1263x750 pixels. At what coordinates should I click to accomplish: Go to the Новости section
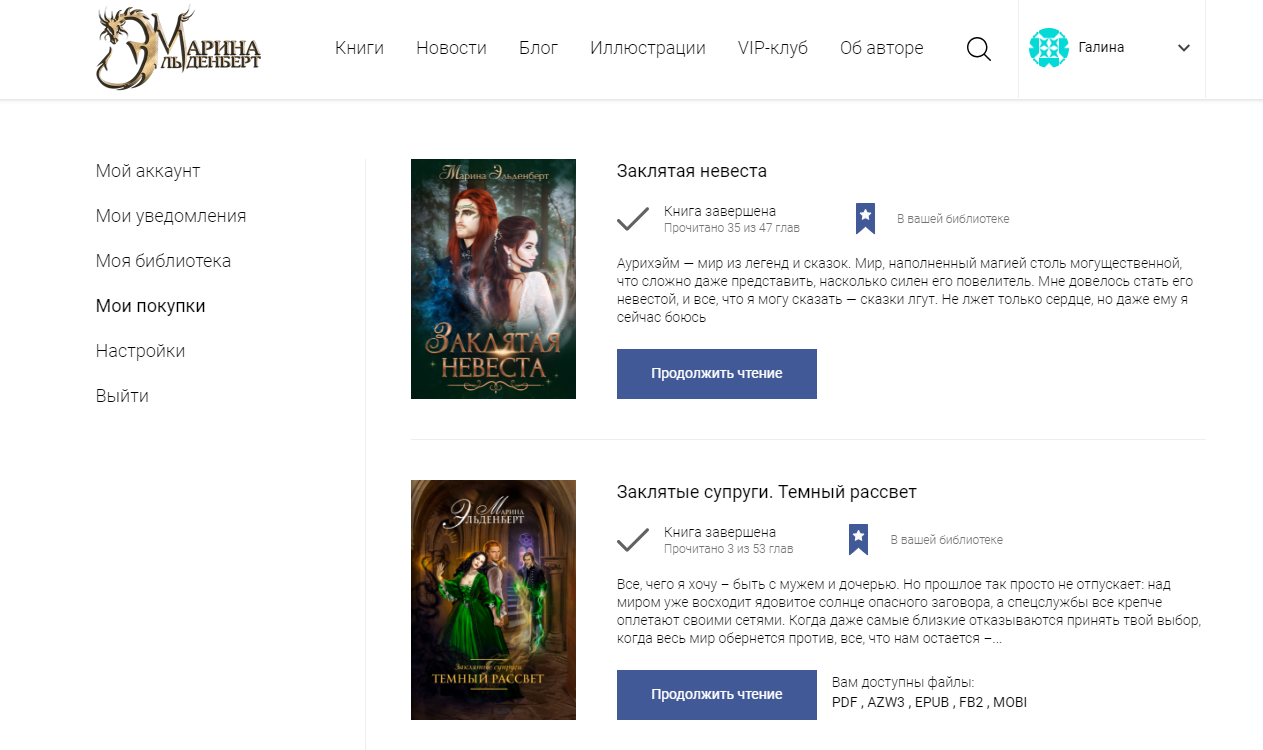[451, 48]
